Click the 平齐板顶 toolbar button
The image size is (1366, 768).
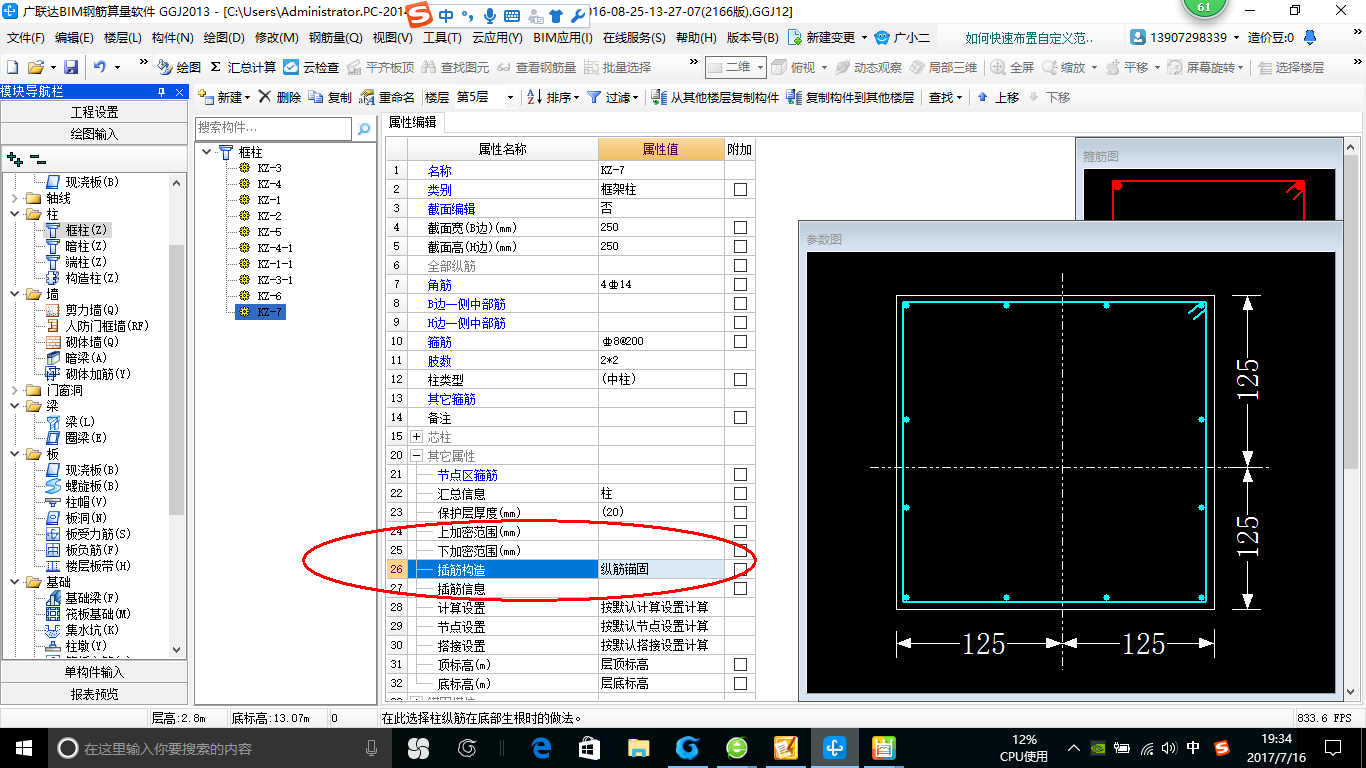380,67
